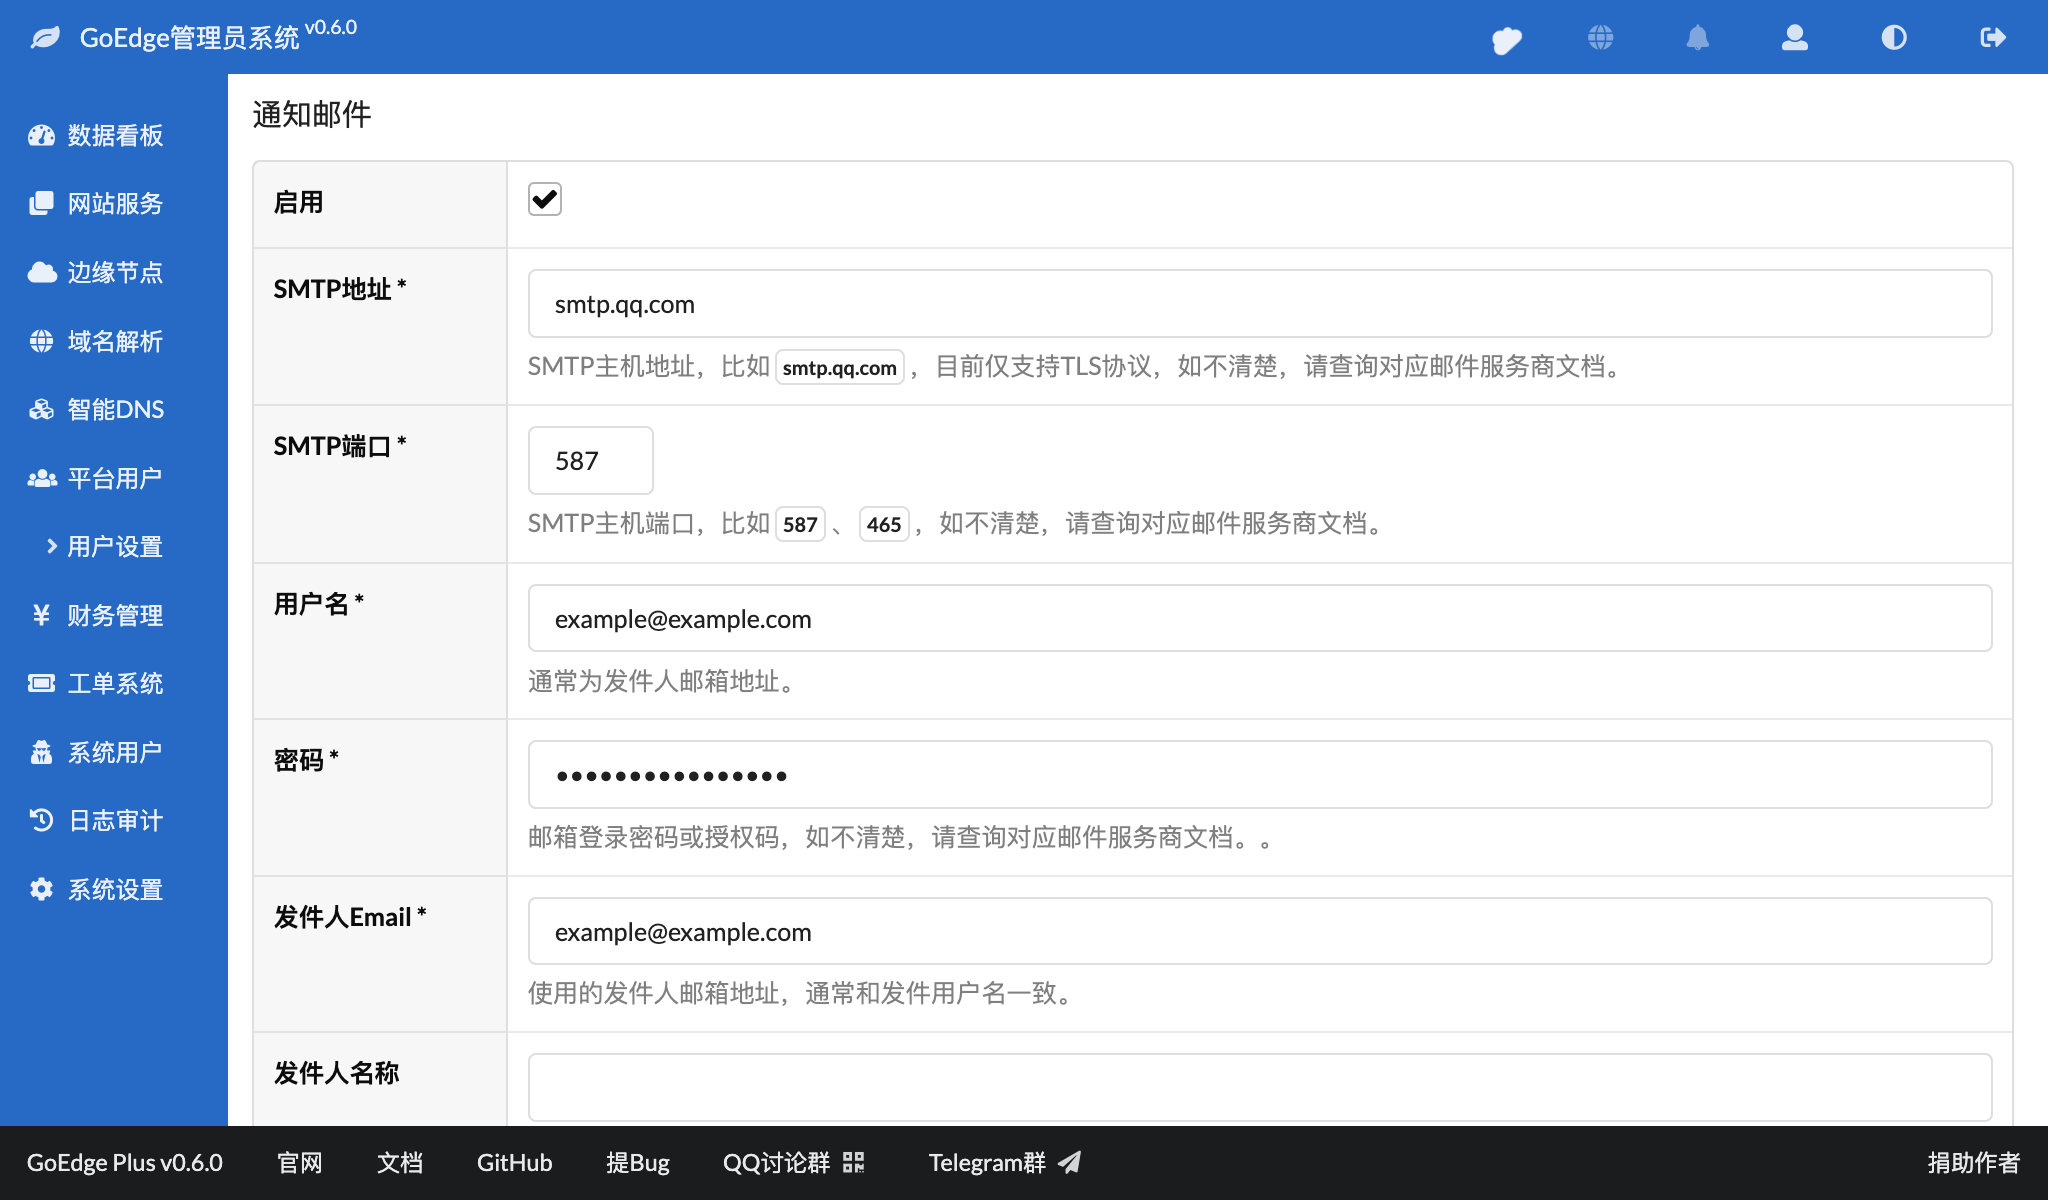This screenshot has height=1200, width=2048.
Task: Open 智能DNS menu item
Action: pyautogui.click(x=114, y=409)
